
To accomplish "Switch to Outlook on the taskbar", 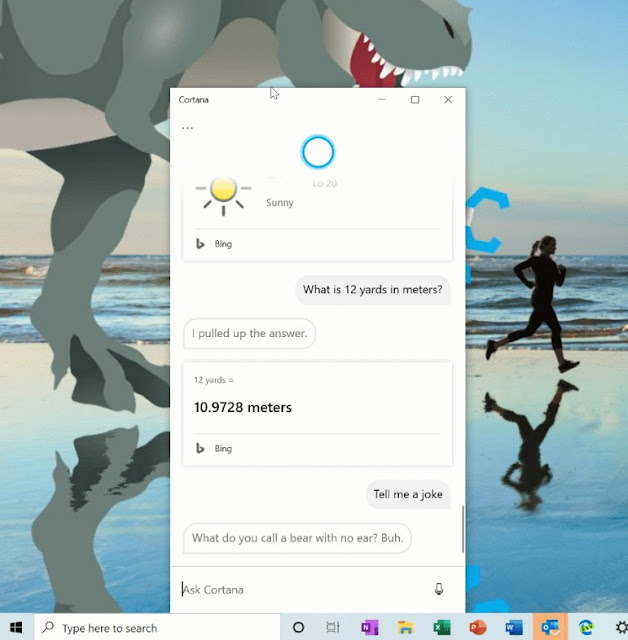I will [550, 627].
